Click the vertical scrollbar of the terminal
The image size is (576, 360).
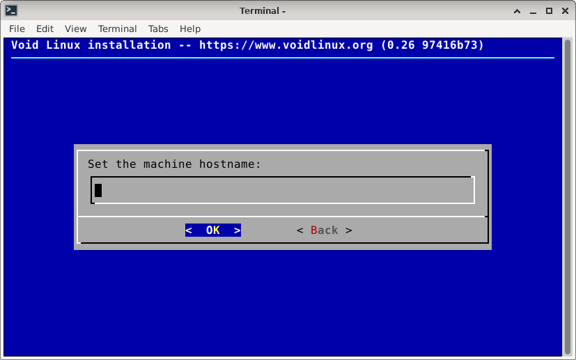[x=567, y=197]
